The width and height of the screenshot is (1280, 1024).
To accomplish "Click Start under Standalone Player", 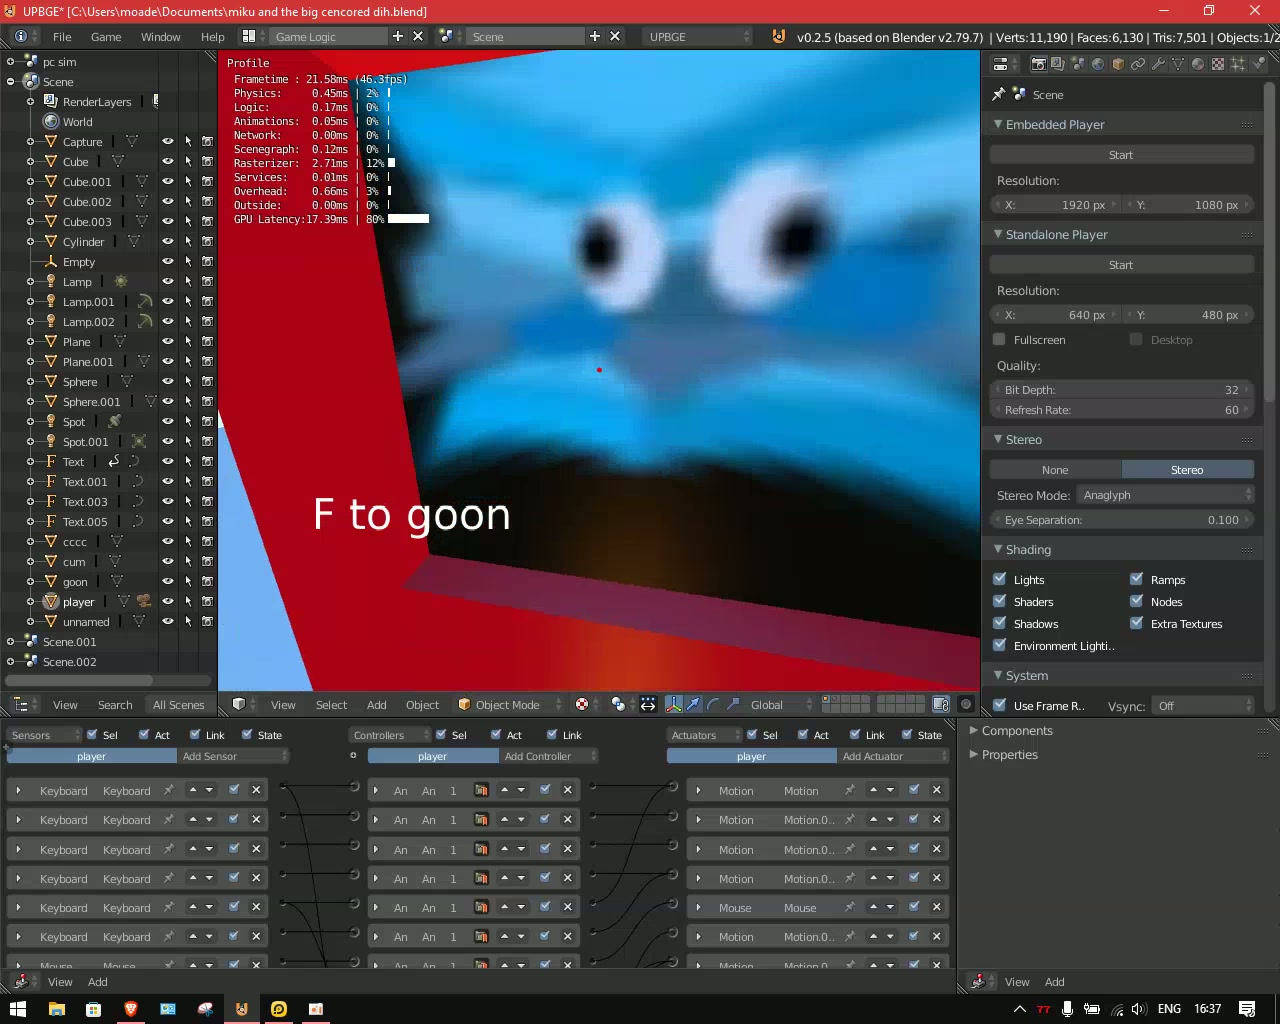I will pos(1121,265).
